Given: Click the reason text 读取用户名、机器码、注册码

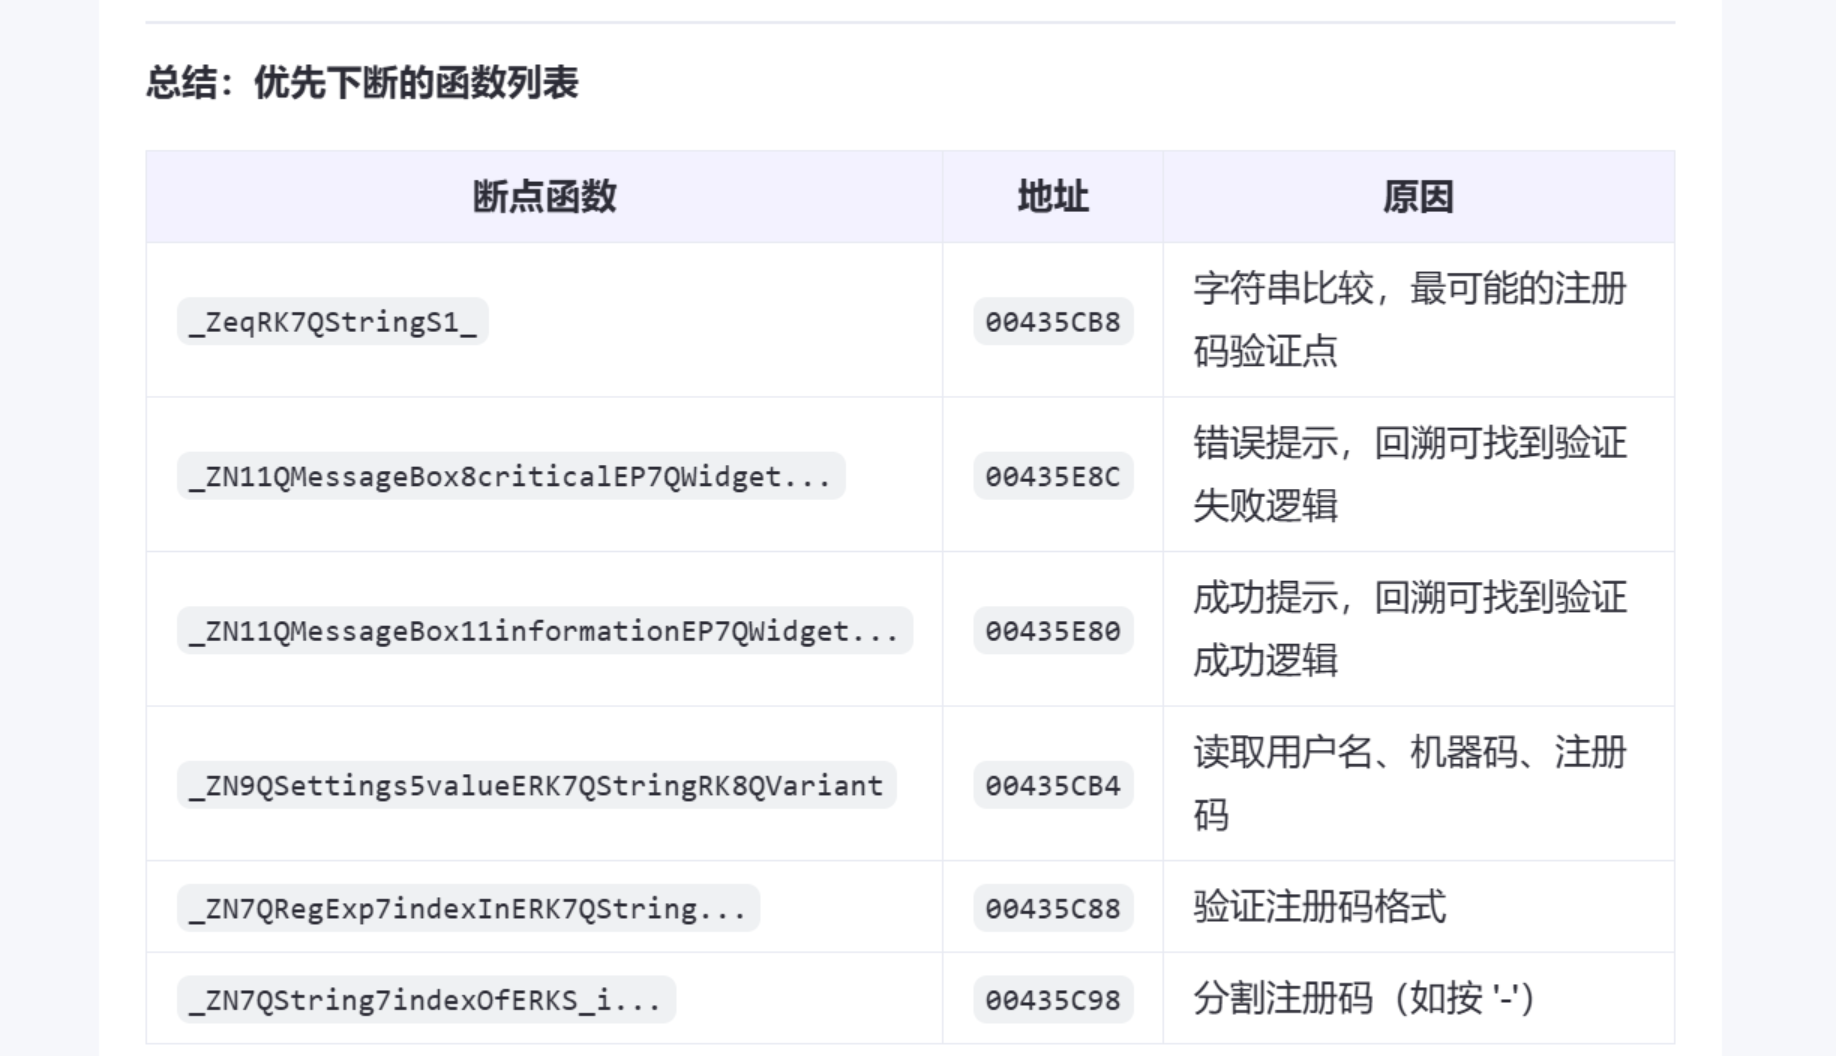Looking at the screenshot, I should pos(1409,785).
